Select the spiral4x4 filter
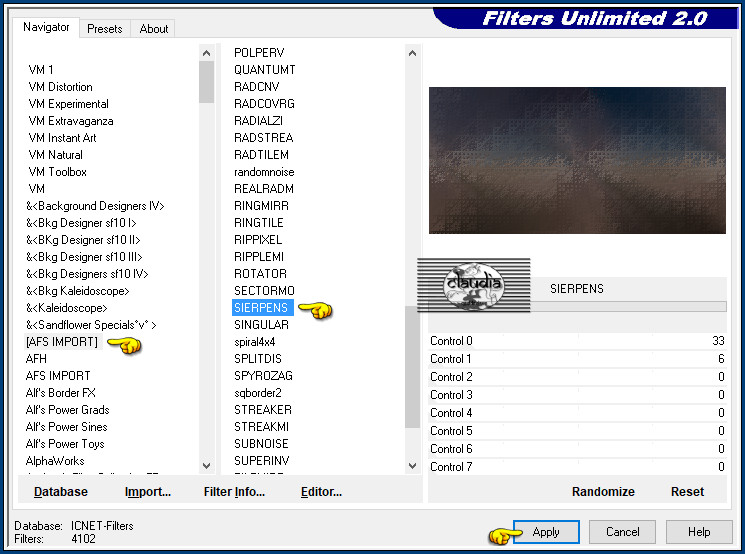Screen dimensions: 745x554 click(x=255, y=342)
